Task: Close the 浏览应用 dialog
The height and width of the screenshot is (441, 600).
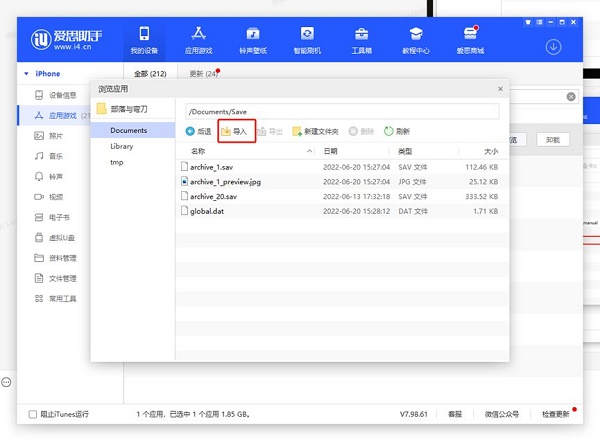Action: [x=500, y=89]
